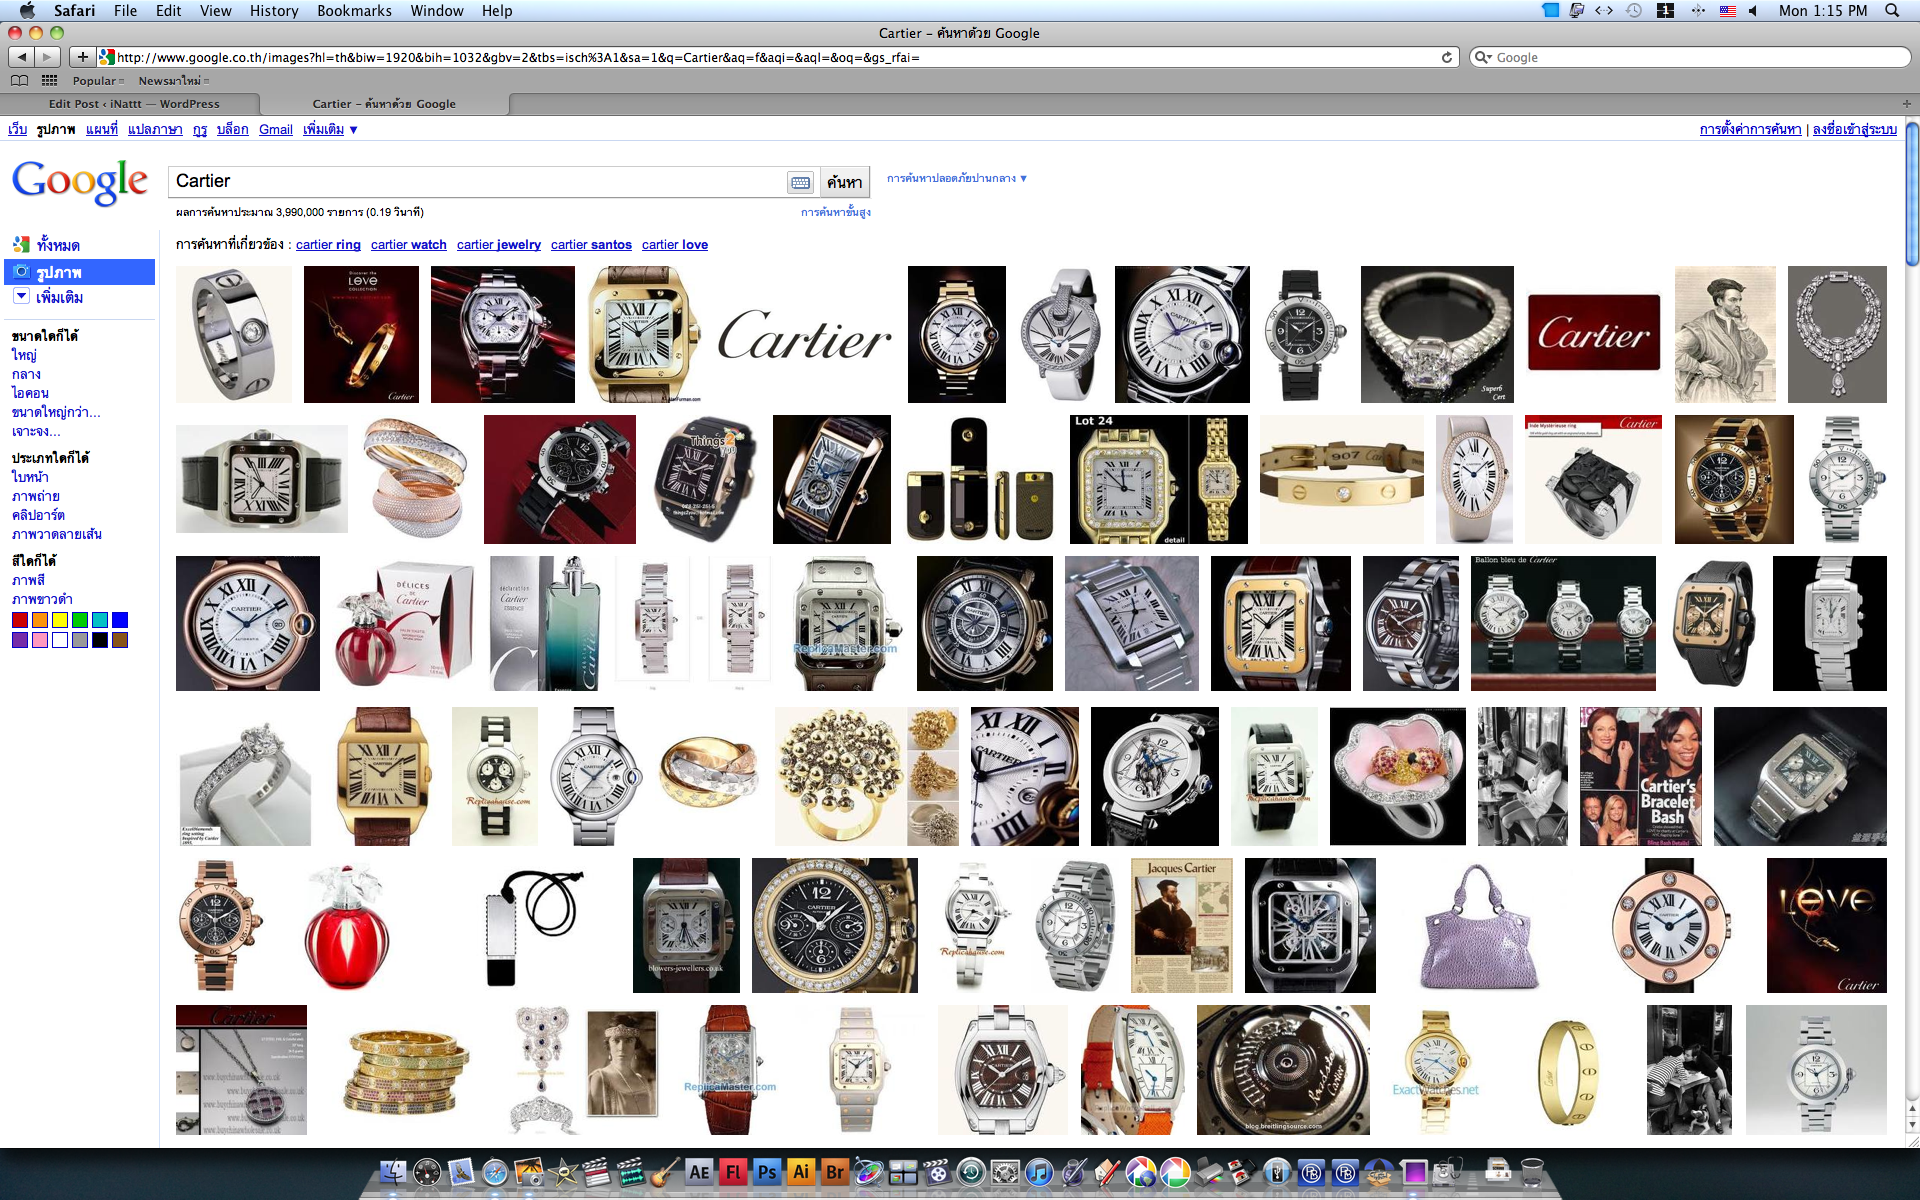
Task: Expand เพิ่มเติม option in left sidebar
Action: 48,297
